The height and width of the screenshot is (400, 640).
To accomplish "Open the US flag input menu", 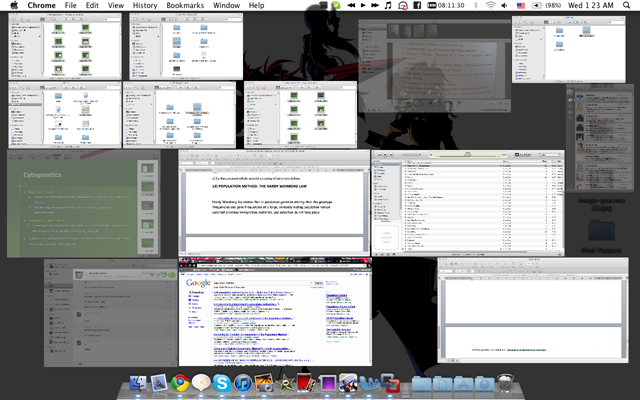I will coord(521,5).
